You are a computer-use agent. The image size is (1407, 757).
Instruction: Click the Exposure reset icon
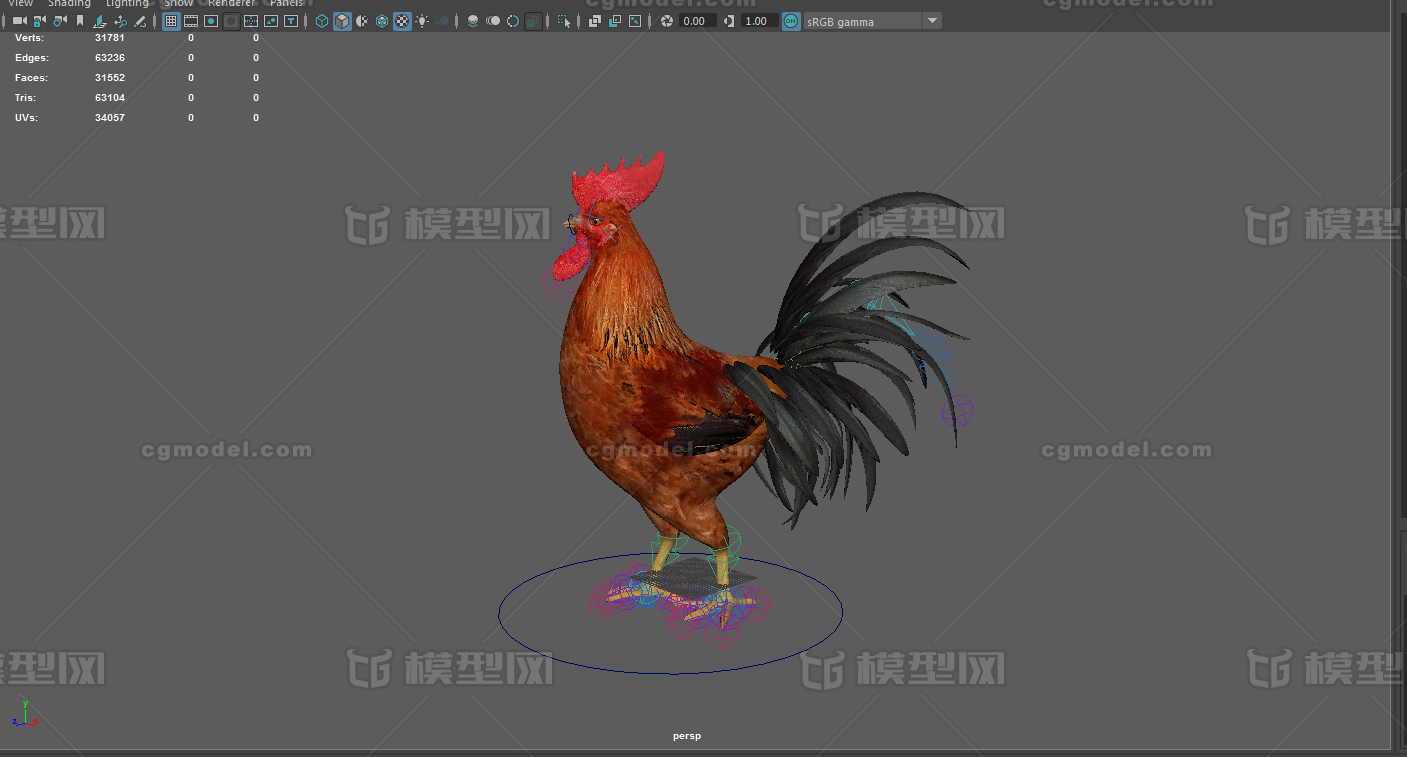[667, 21]
